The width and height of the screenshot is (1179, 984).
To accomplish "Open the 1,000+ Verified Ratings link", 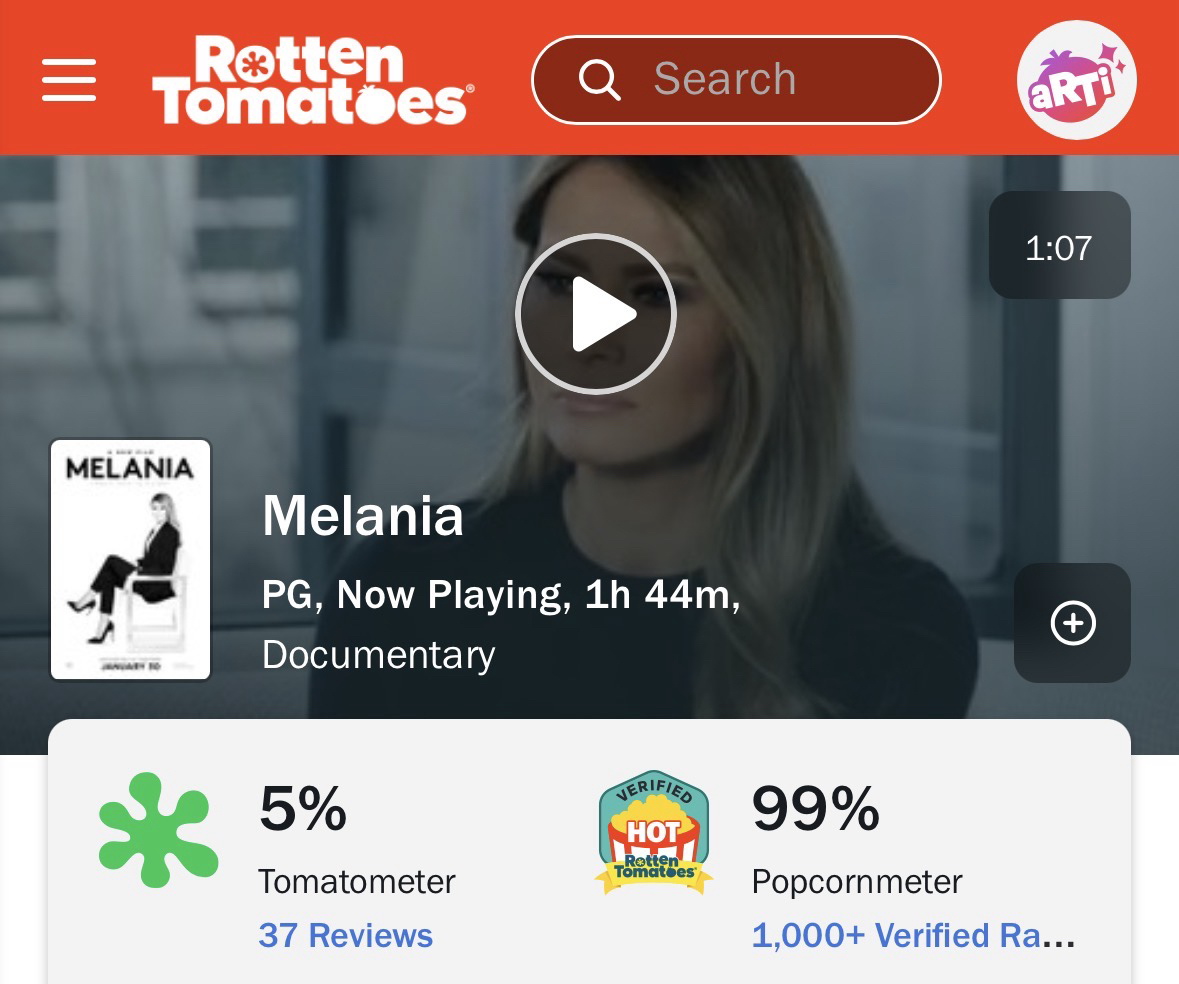I will click(x=913, y=936).
